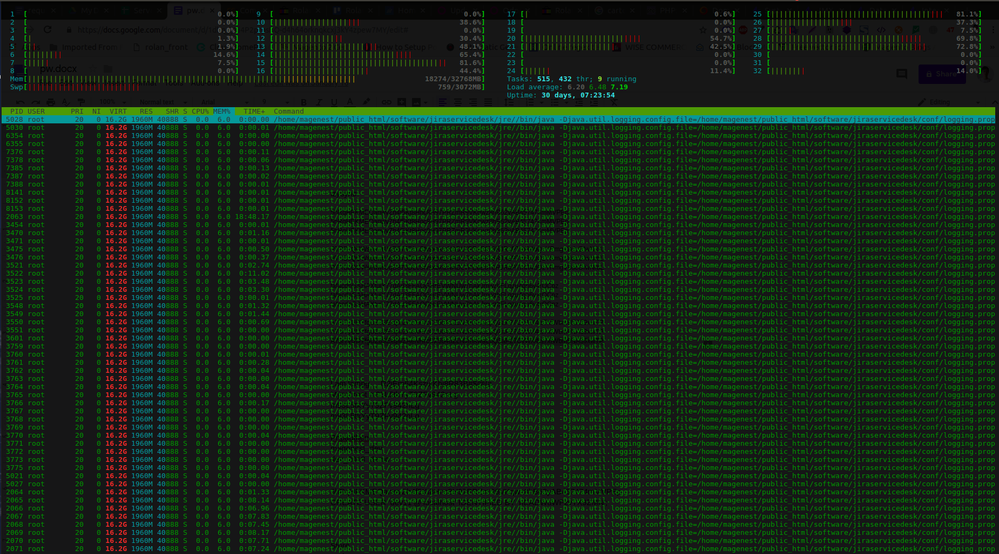Select process row with PID 7378
This screenshot has width=999, height=554.
(498, 160)
